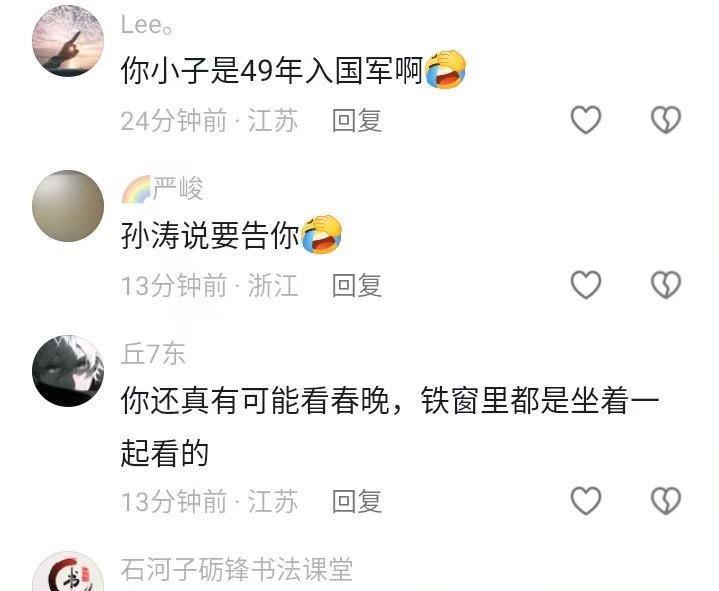Open 严峻's blurred avatar profile
The width and height of the screenshot is (719, 591).
click(x=68, y=206)
